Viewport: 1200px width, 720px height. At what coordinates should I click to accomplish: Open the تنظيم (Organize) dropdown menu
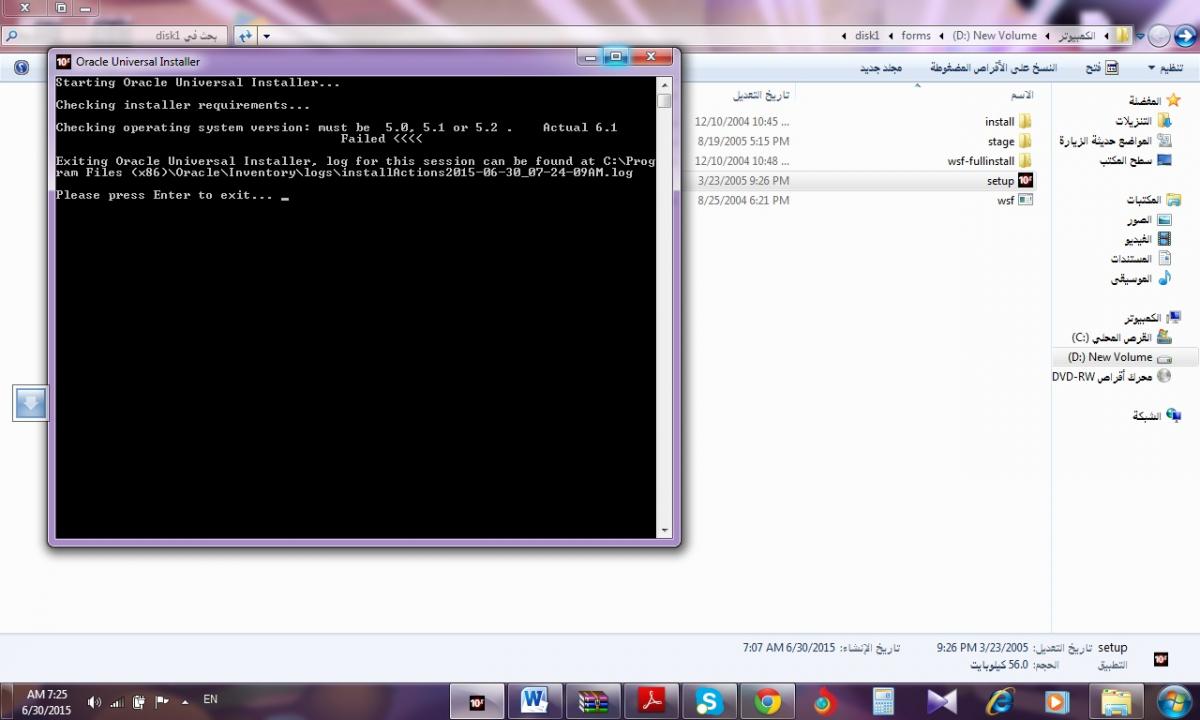pyautogui.click(x=1165, y=68)
